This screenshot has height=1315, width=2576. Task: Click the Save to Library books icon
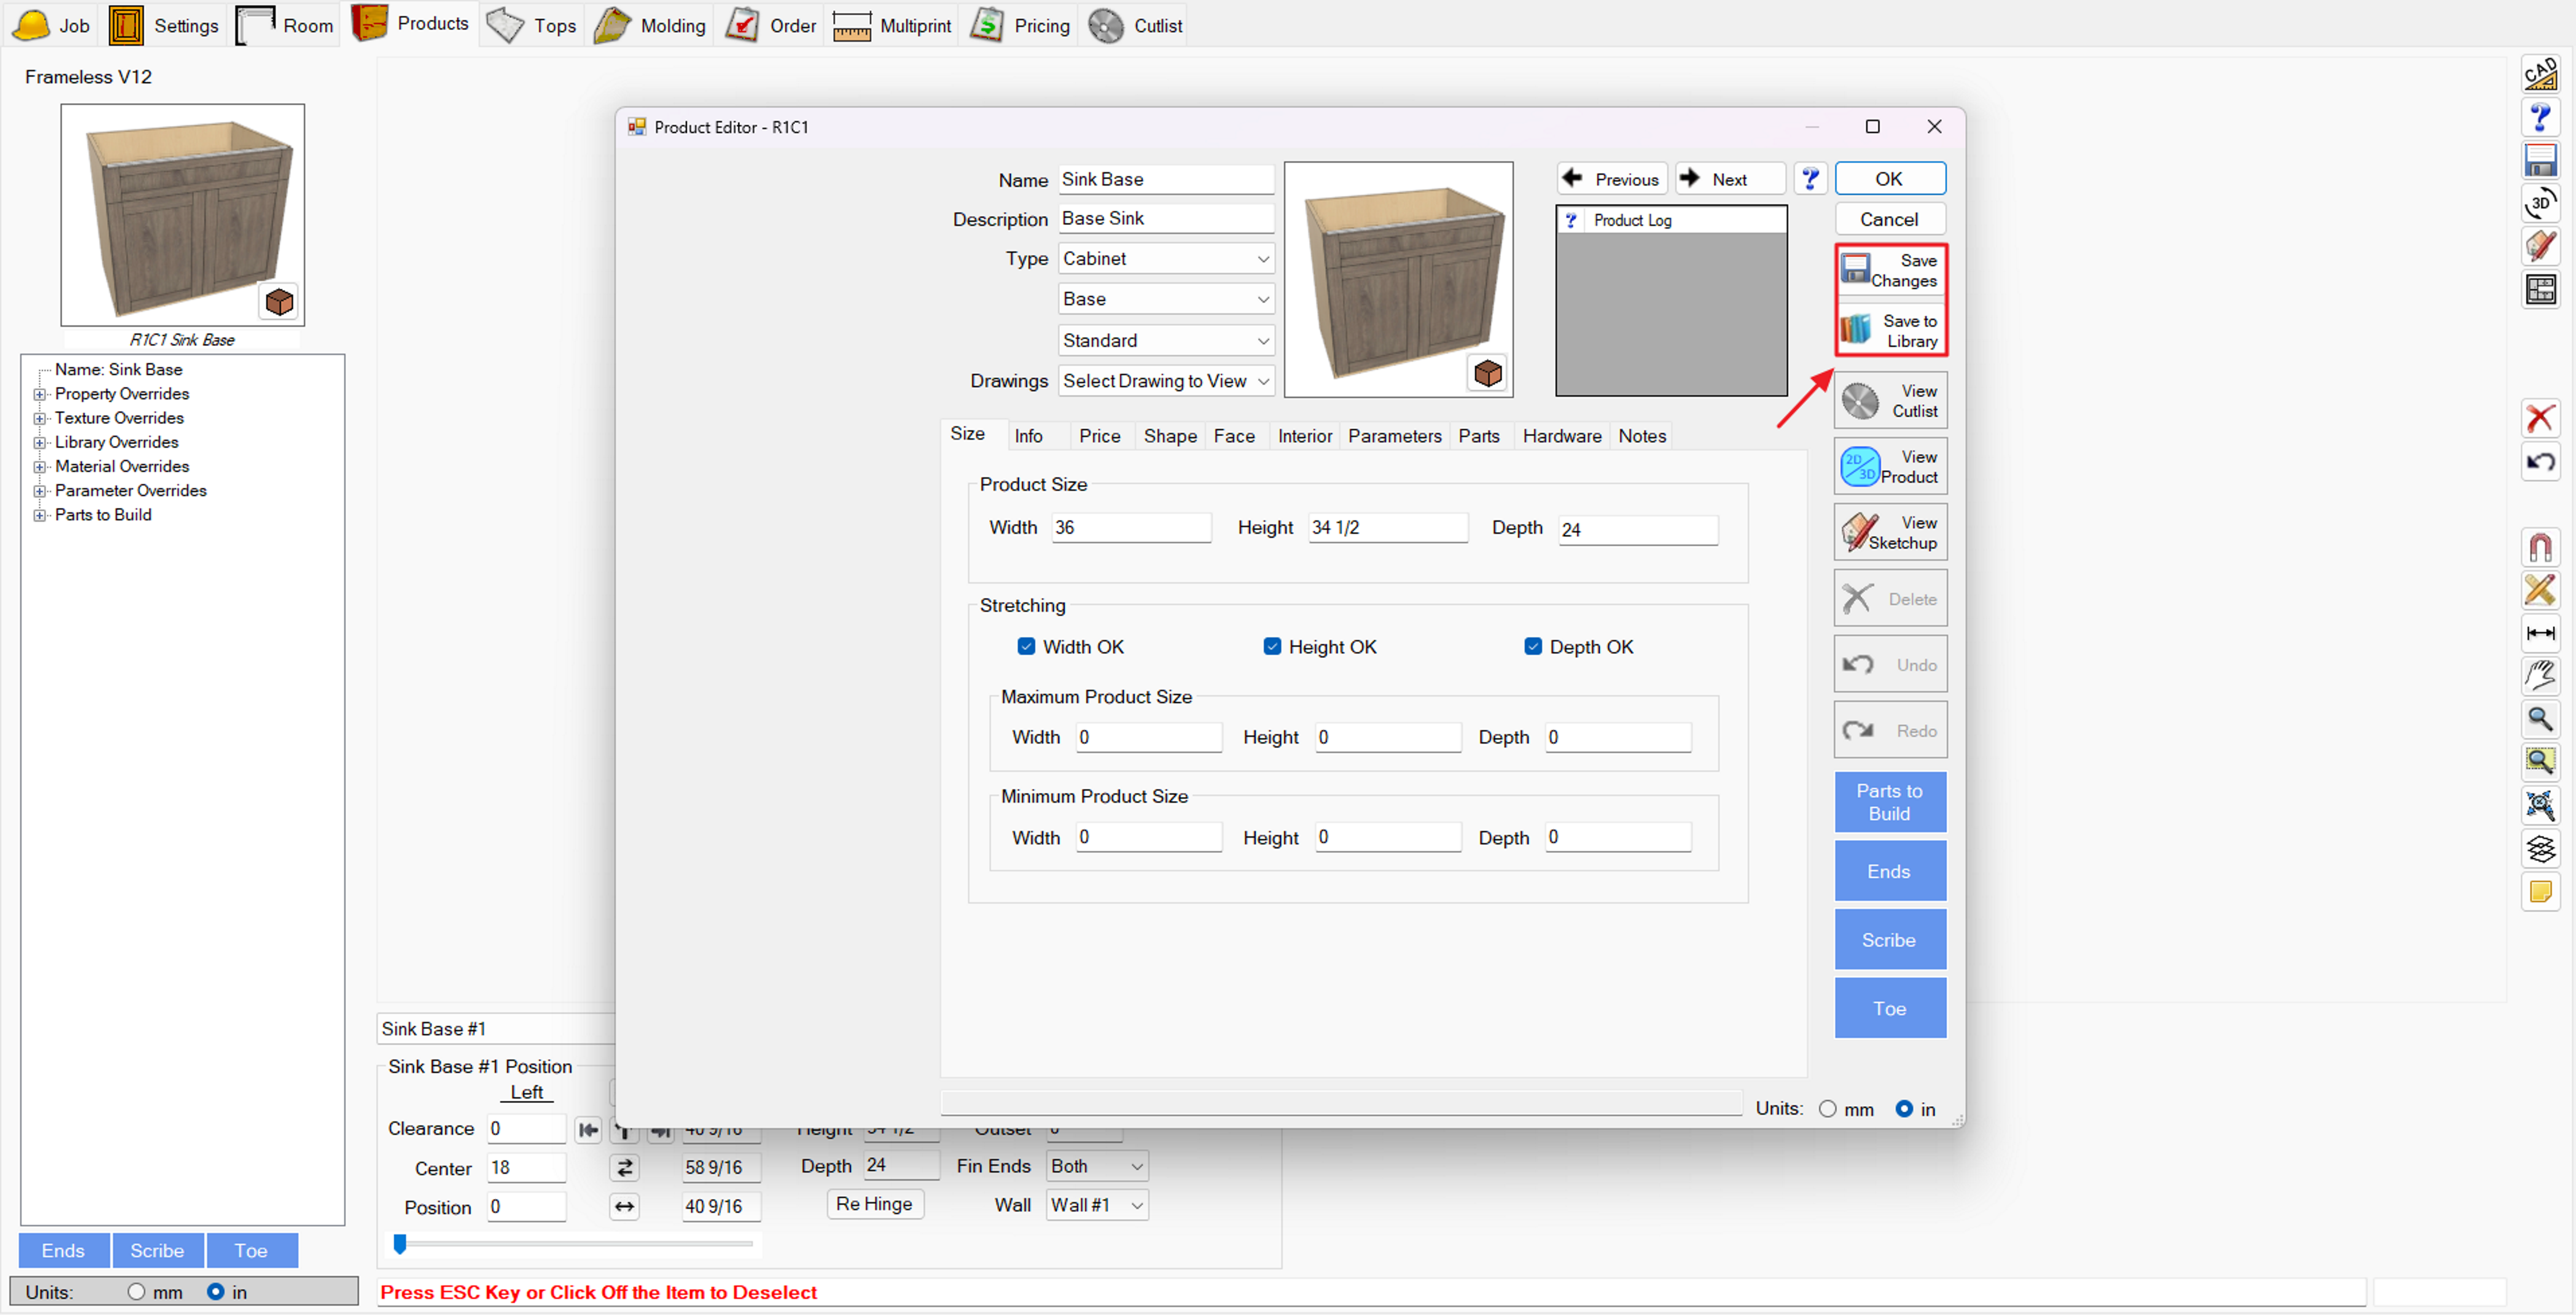tap(1856, 330)
